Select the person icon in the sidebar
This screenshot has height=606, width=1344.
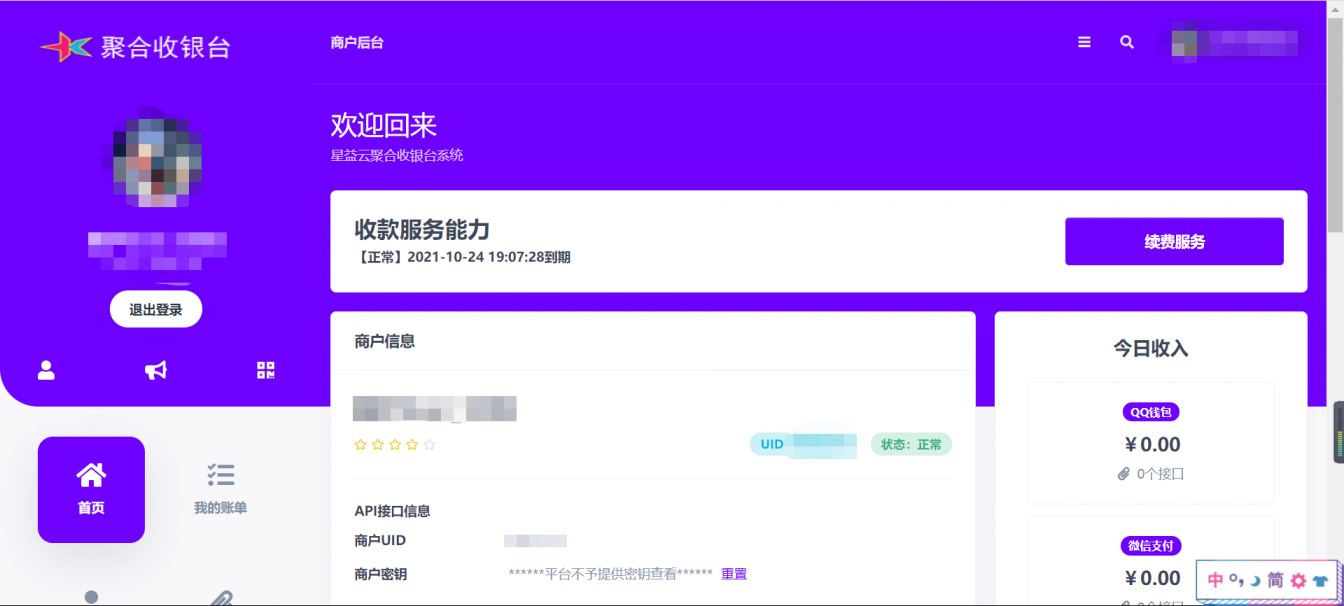pyautogui.click(x=45, y=371)
